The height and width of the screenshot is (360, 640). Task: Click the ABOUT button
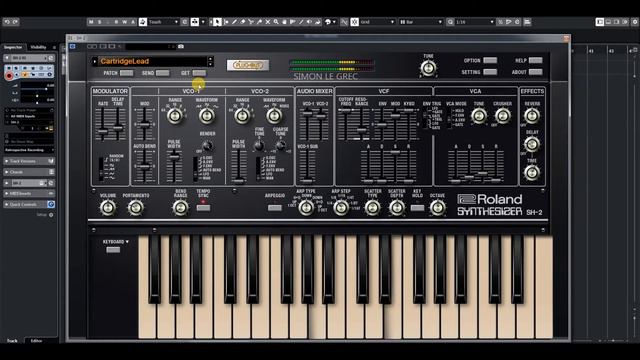click(x=536, y=72)
